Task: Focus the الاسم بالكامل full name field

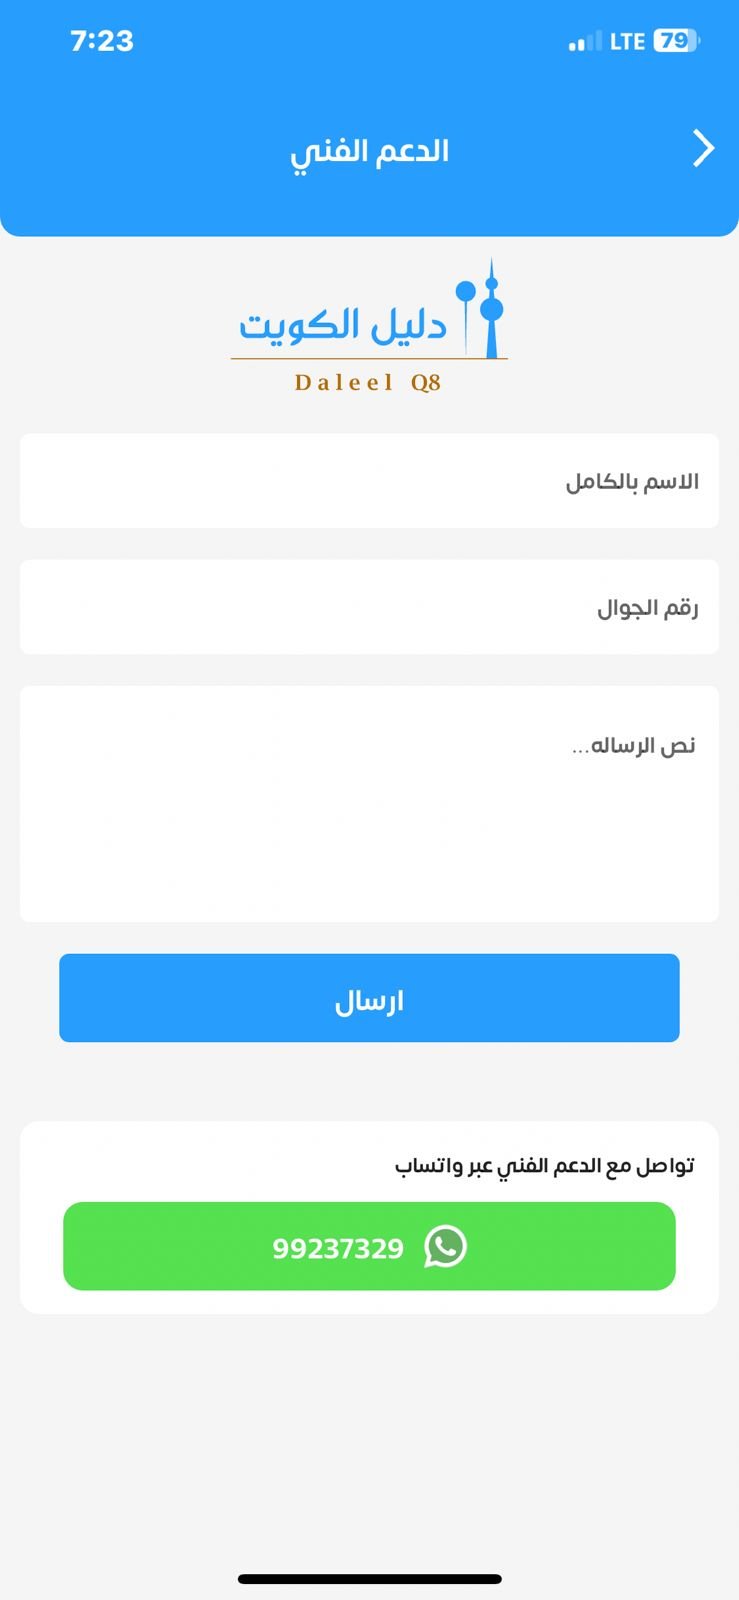Action: tap(369, 481)
